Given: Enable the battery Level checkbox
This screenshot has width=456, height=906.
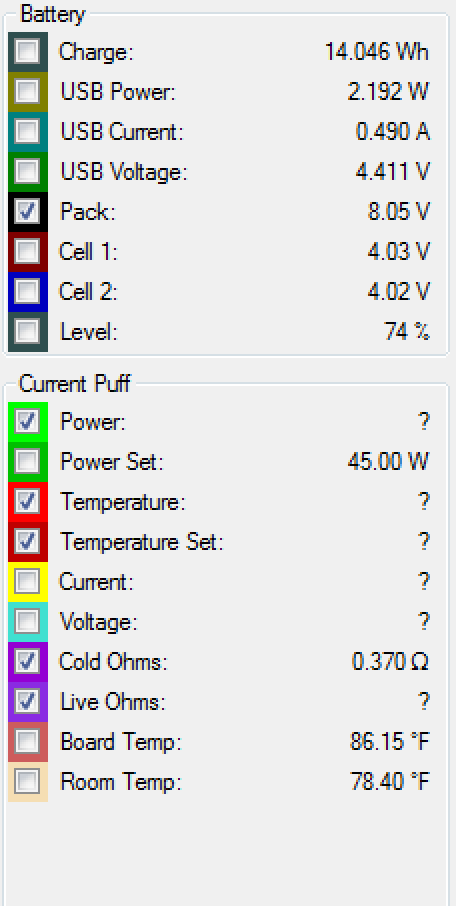Looking at the screenshot, I should point(27,331).
